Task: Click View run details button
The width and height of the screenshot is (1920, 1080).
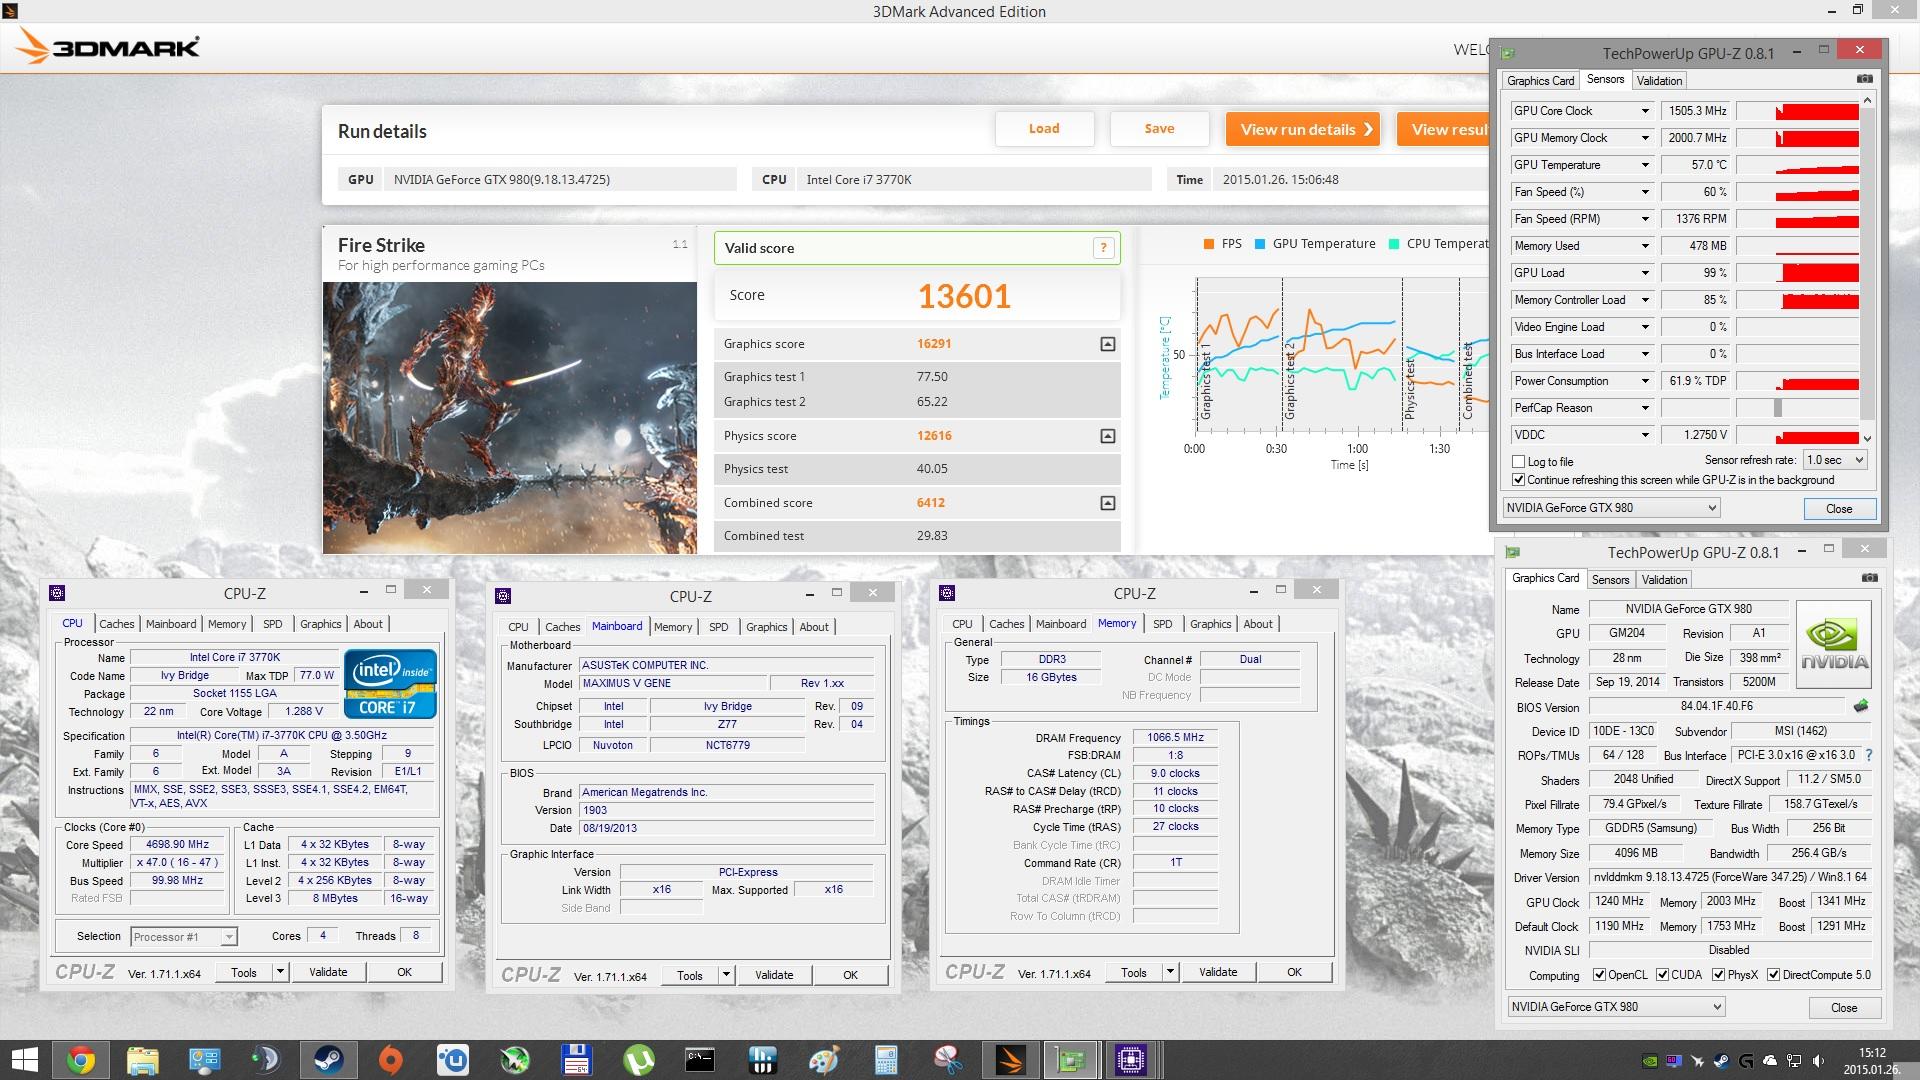Action: coord(1303,129)
